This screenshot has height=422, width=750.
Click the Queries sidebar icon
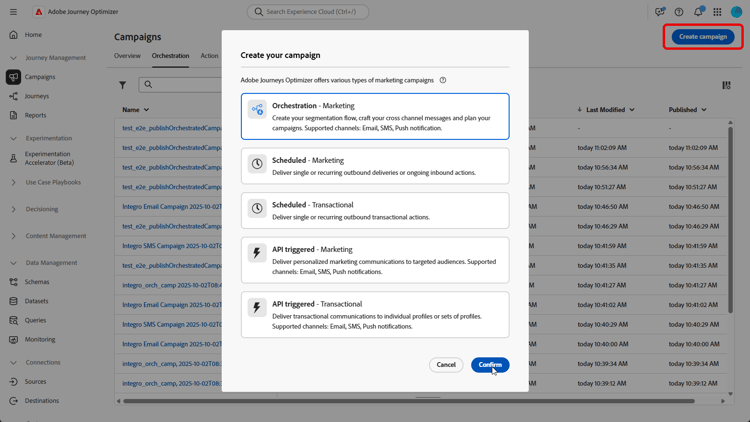pos(13,320)
